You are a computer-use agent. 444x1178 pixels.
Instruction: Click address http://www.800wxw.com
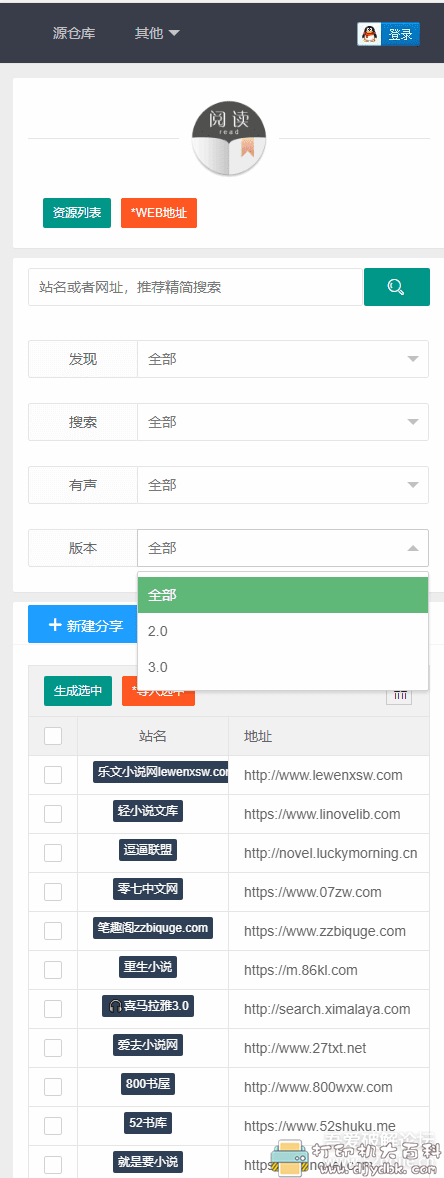coord(319,1088)
